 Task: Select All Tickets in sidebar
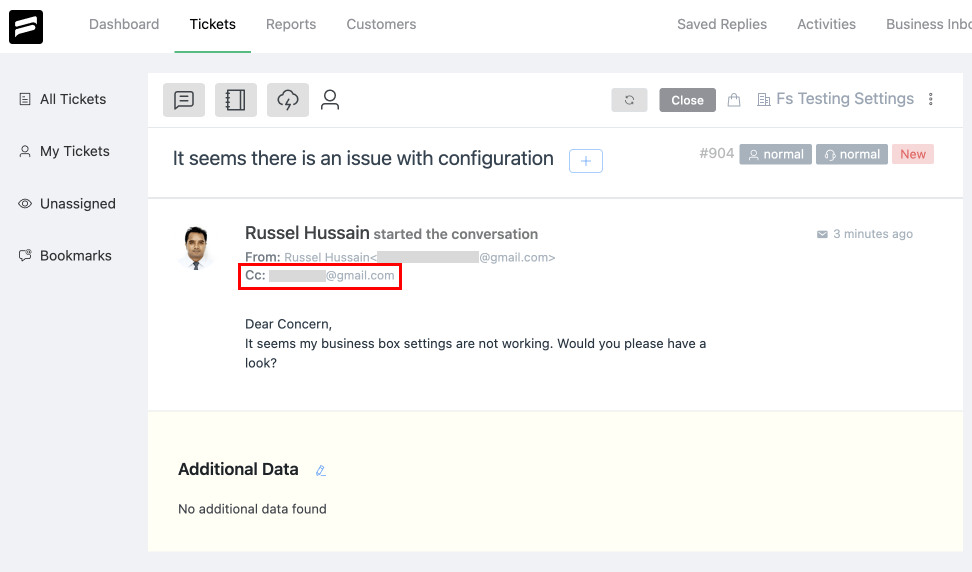(73, 99)
